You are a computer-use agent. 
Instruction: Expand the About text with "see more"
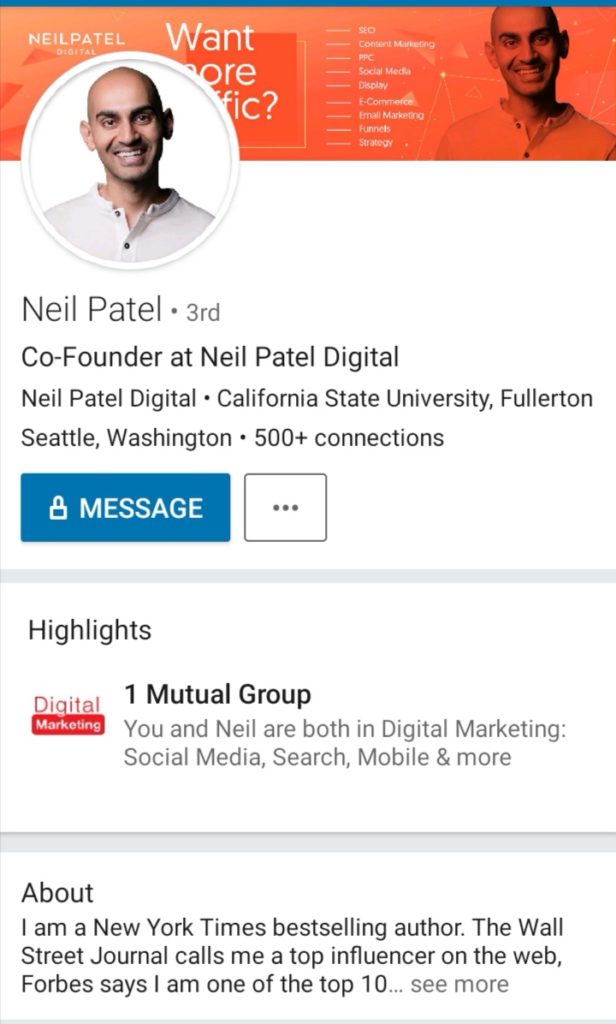[459, 984]
